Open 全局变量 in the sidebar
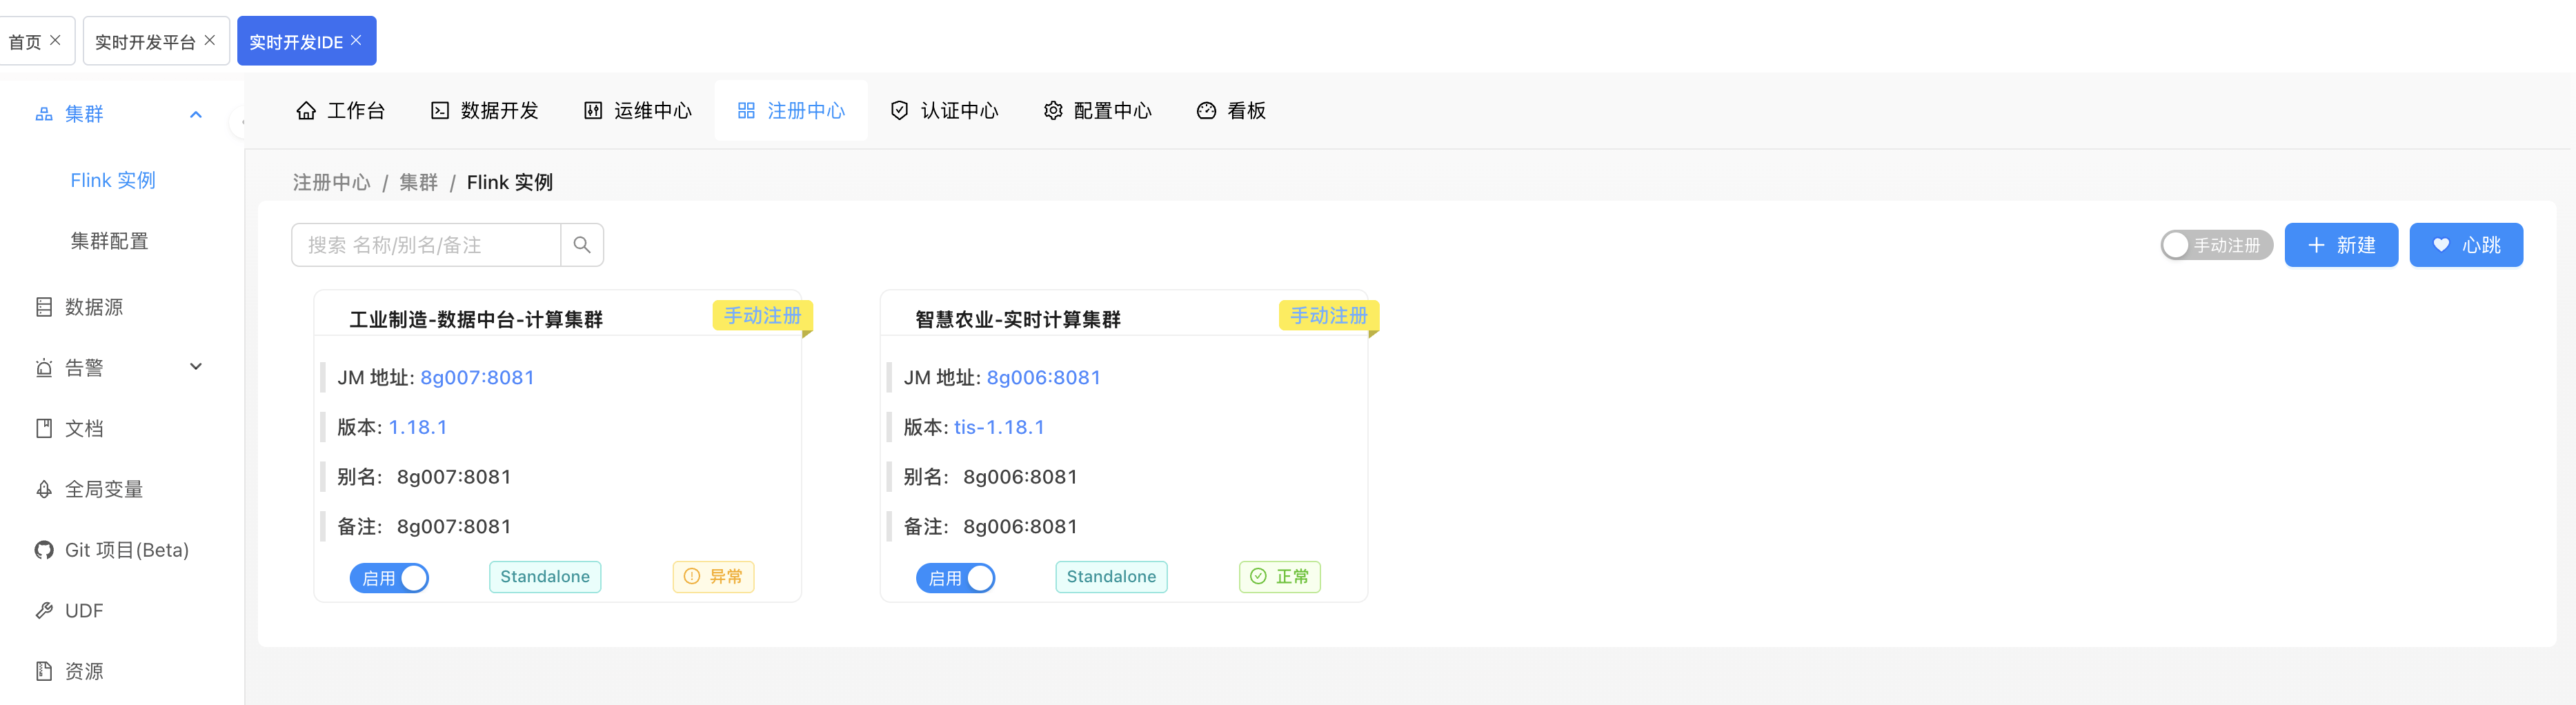This screenshot has width=2576, height=705. click(x=103, y=489)
